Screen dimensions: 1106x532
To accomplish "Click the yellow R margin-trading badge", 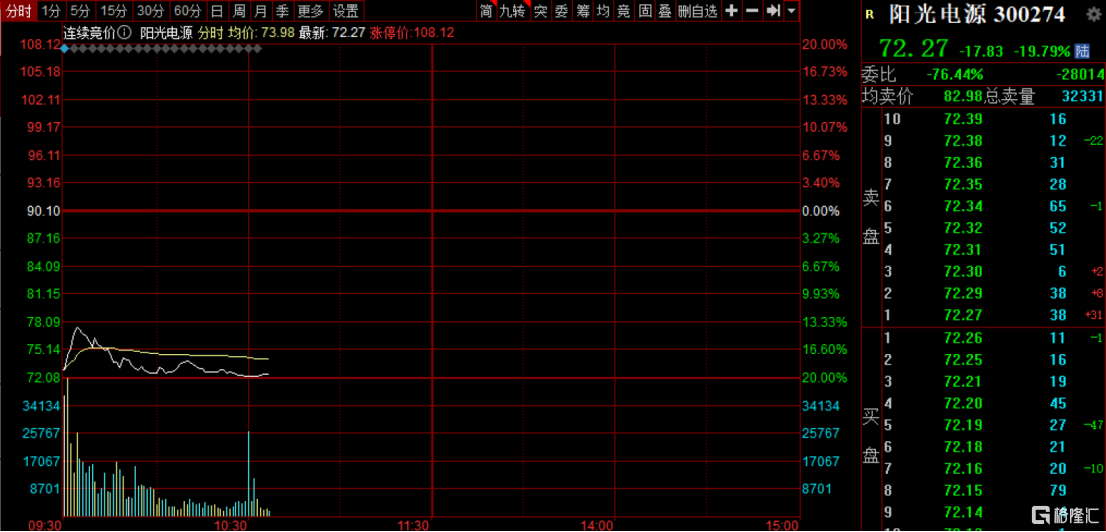I will coord(870,15).
